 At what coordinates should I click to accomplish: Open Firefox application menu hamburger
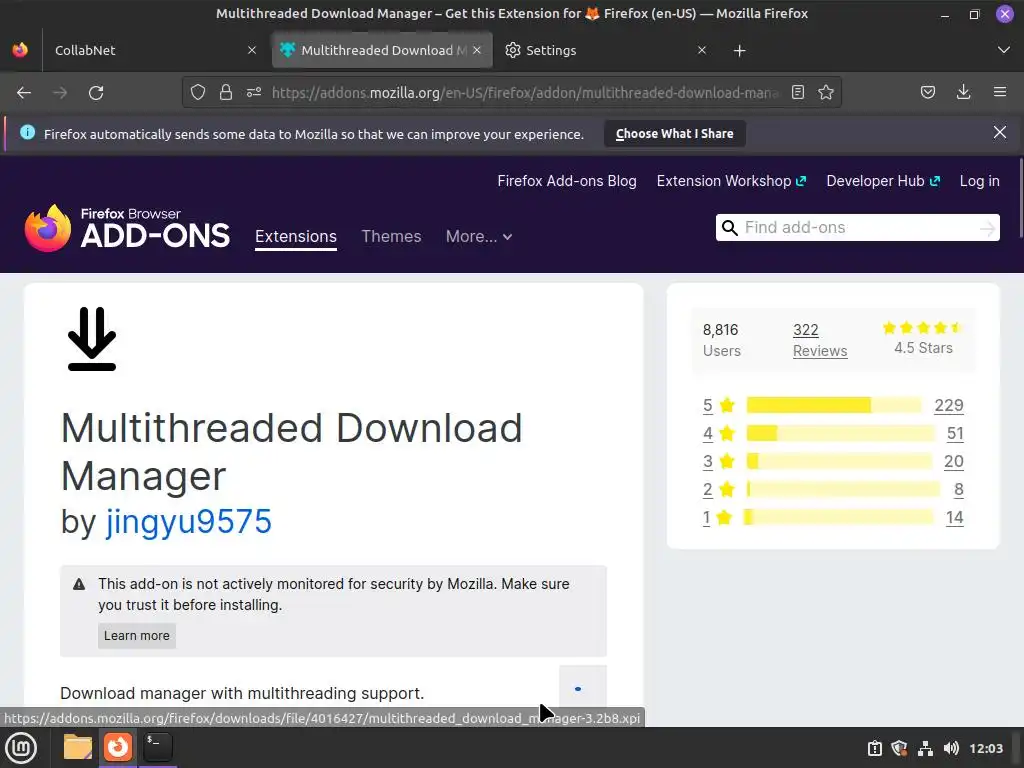tap(1000, 92)
